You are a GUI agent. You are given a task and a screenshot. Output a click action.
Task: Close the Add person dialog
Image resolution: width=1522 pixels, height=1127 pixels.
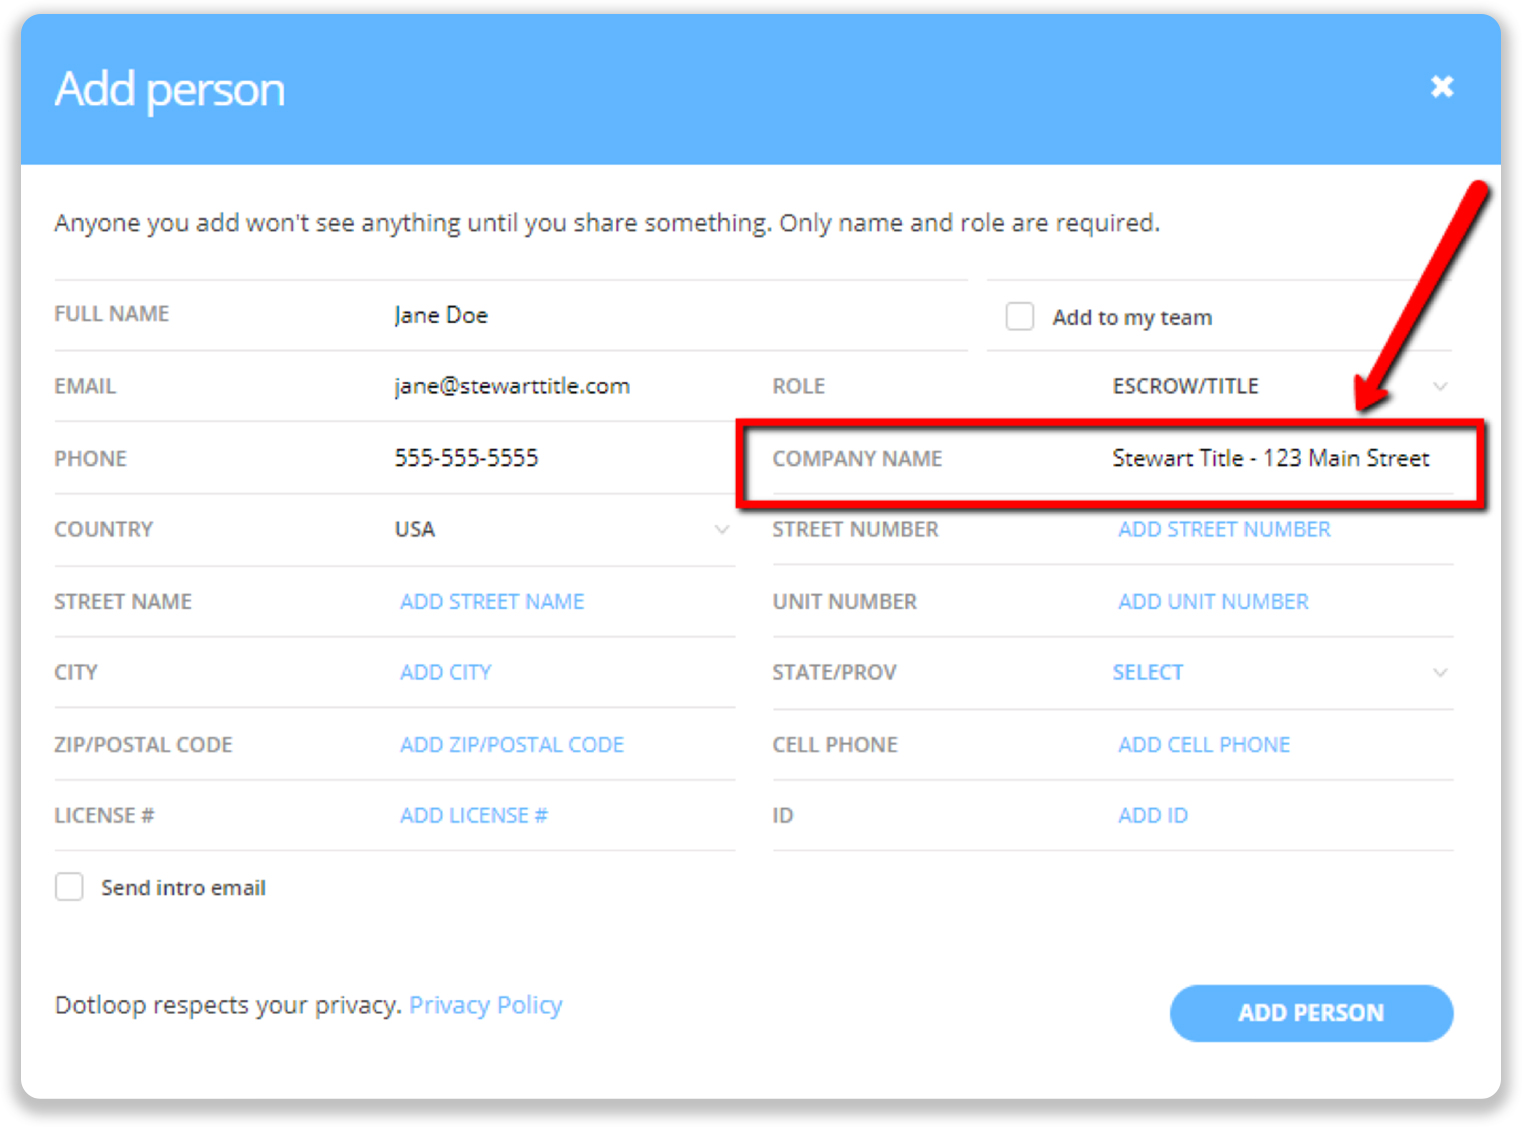pyautogui.click(x=1441, y=87)
